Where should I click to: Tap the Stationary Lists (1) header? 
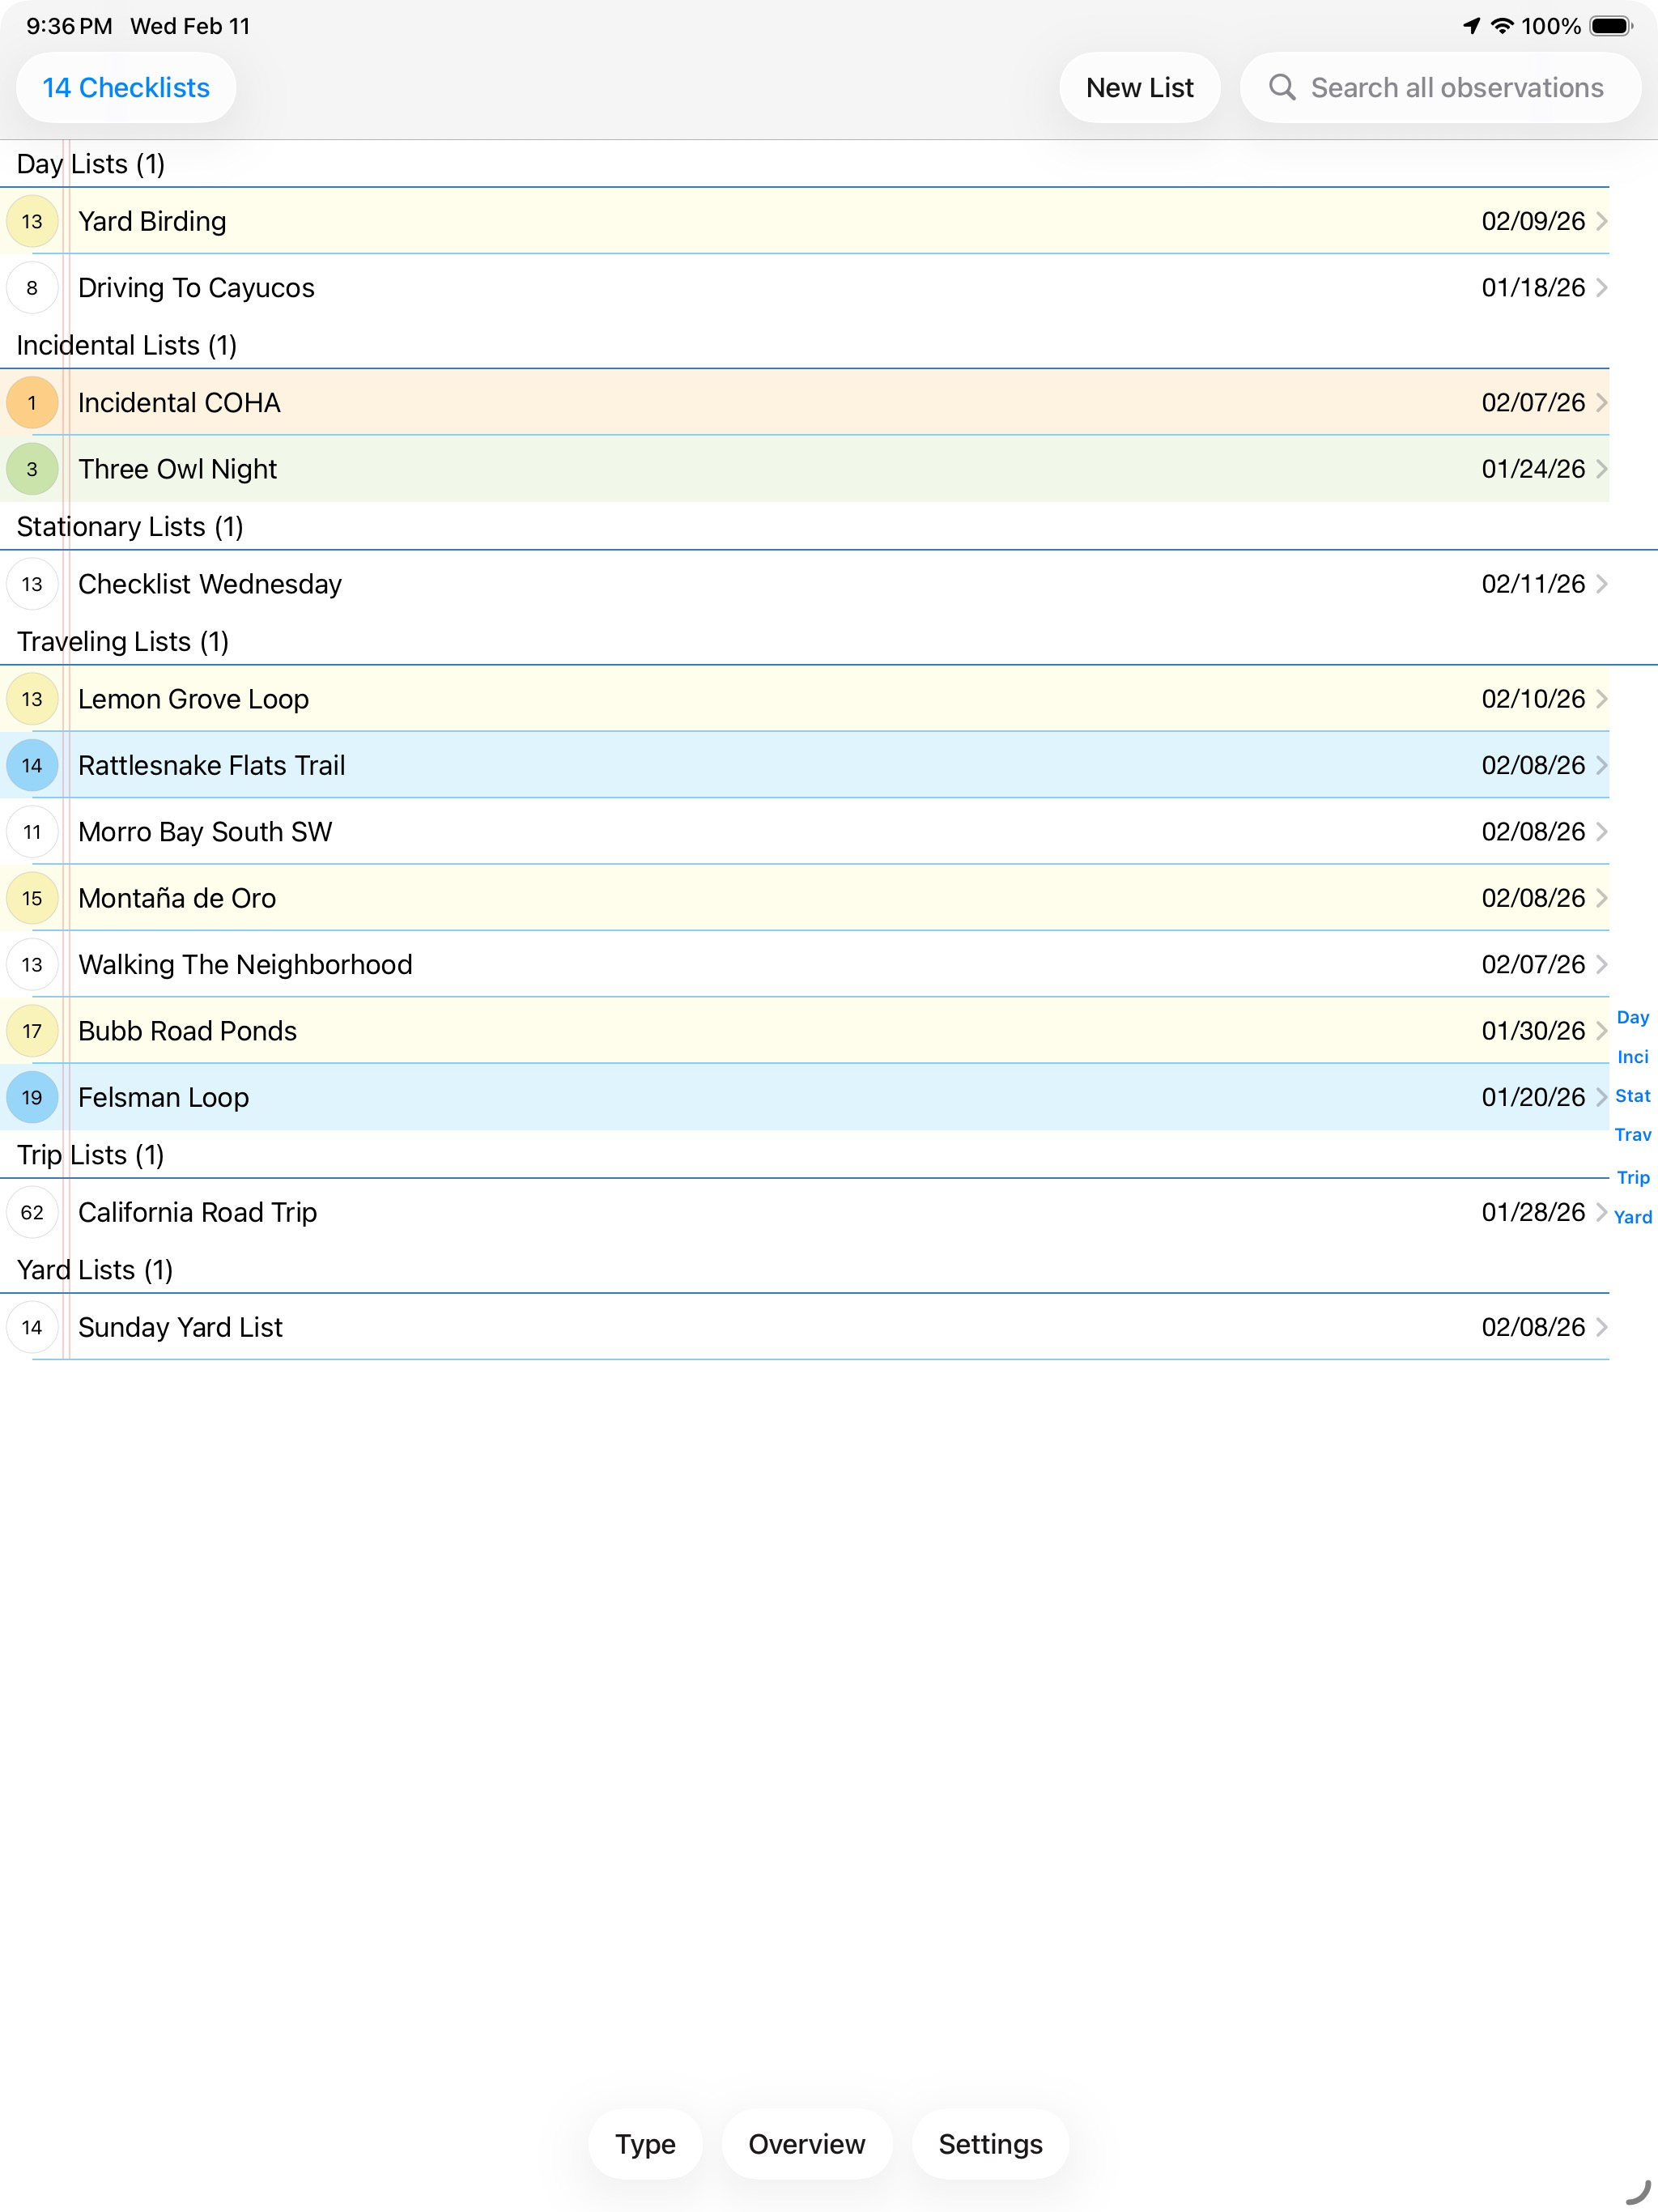[130, 527]
